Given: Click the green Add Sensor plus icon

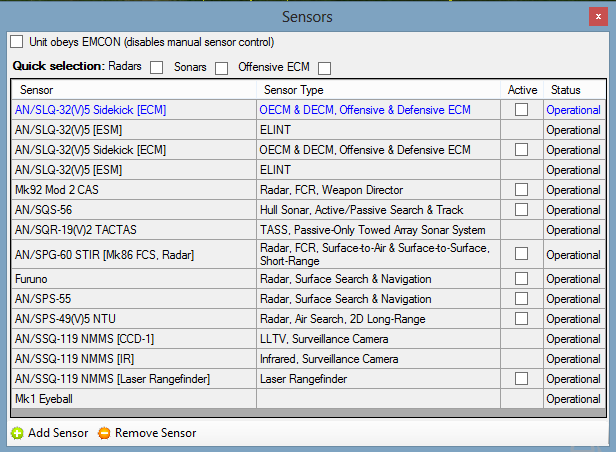Looking at the screenshot, I should 17,433.
